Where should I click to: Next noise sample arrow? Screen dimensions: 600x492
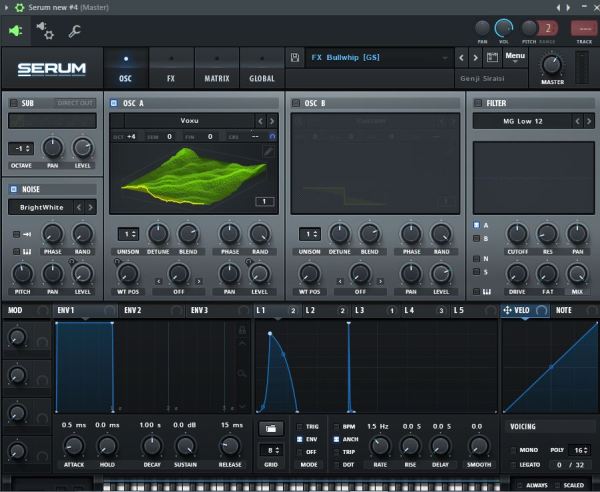pos(90,207)
